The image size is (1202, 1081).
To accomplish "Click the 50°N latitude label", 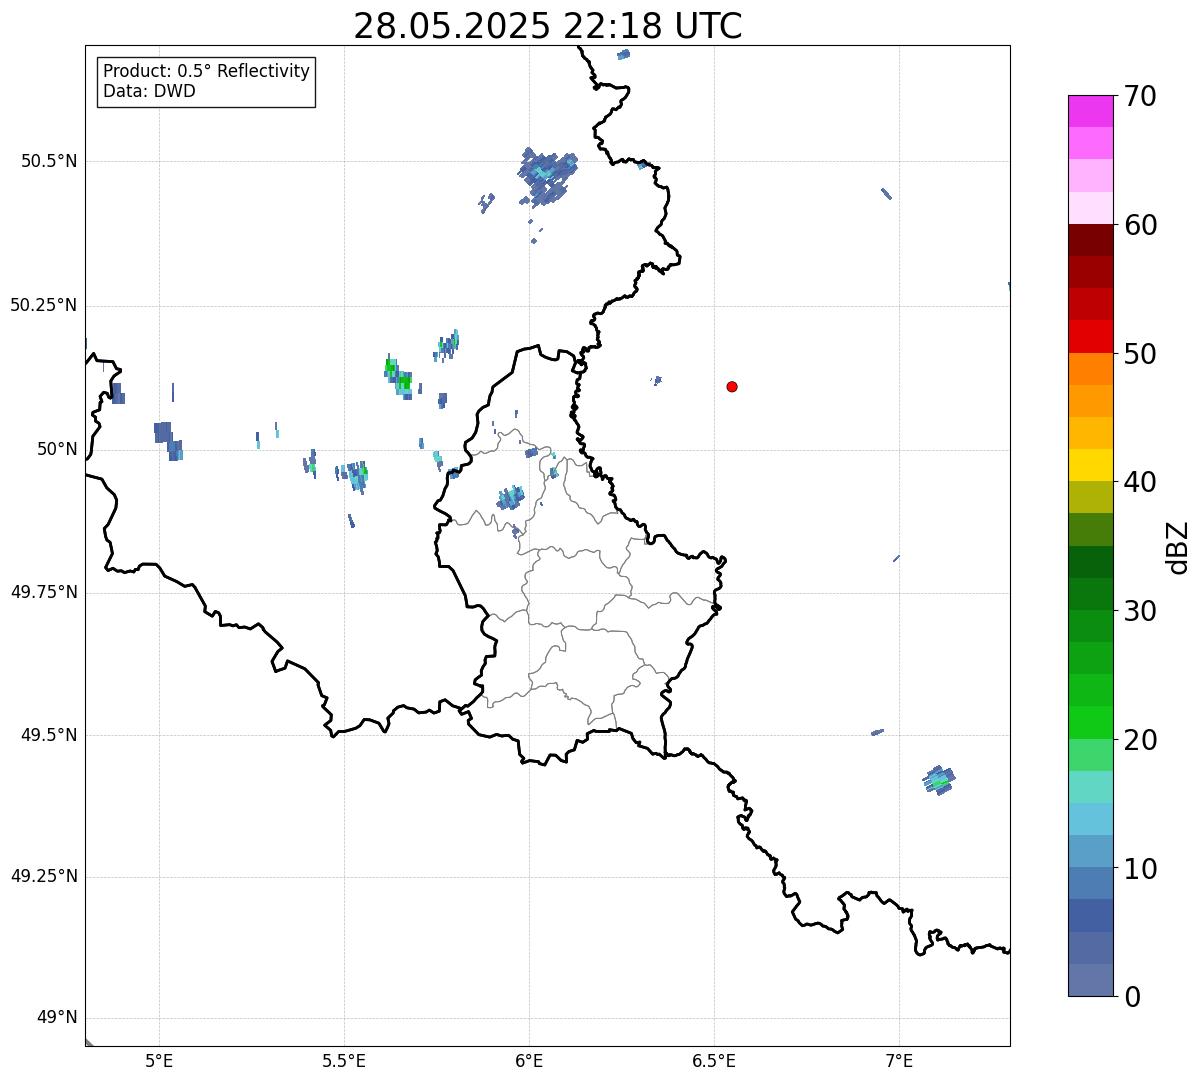I will point(57,449).
